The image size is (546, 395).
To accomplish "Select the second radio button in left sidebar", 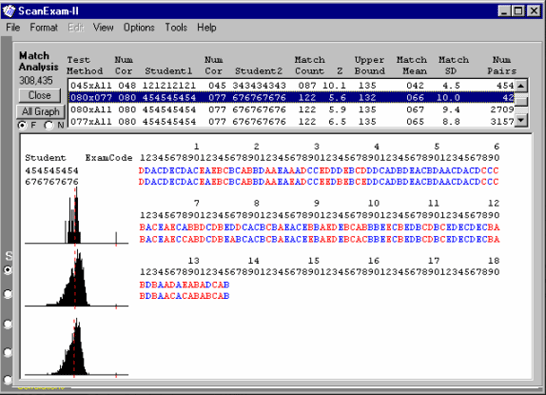I will click(x=8, y=294).
